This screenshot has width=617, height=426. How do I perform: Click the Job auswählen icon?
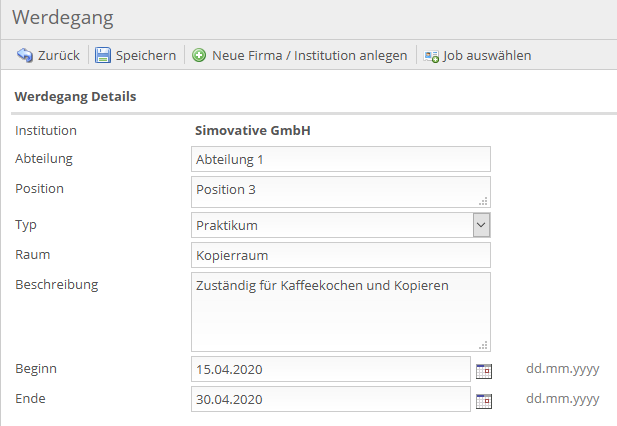(x=431, y=56)
